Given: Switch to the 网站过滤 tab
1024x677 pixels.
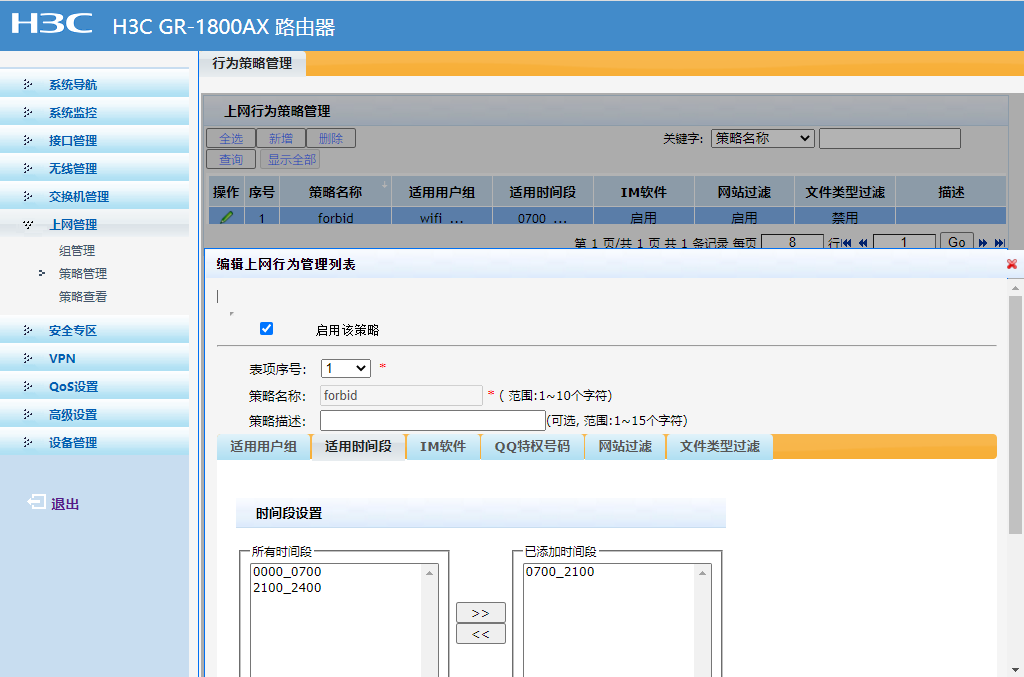Looking at the screenshot, I should [625, 447].
